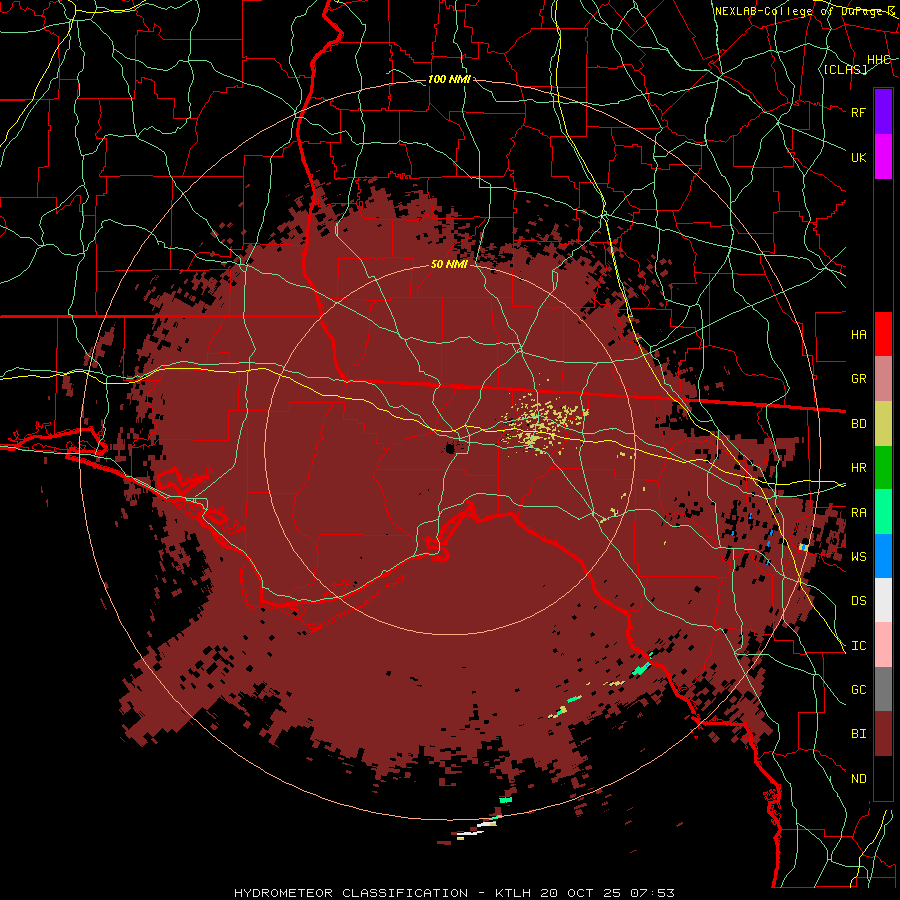Click the 'HHC' product code label

pos(879,60)
